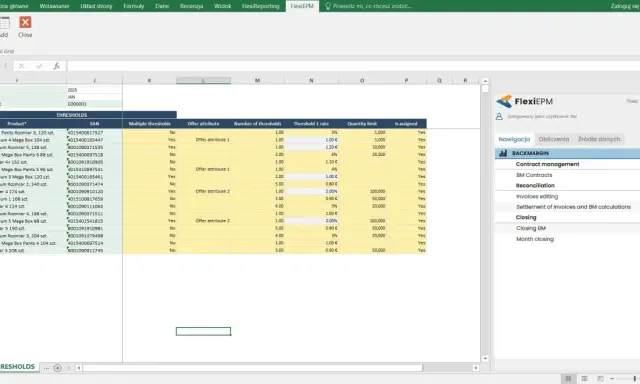Click the lightbulb Tell me icon
Screen dimensions: 640x384
click(327, 6)
